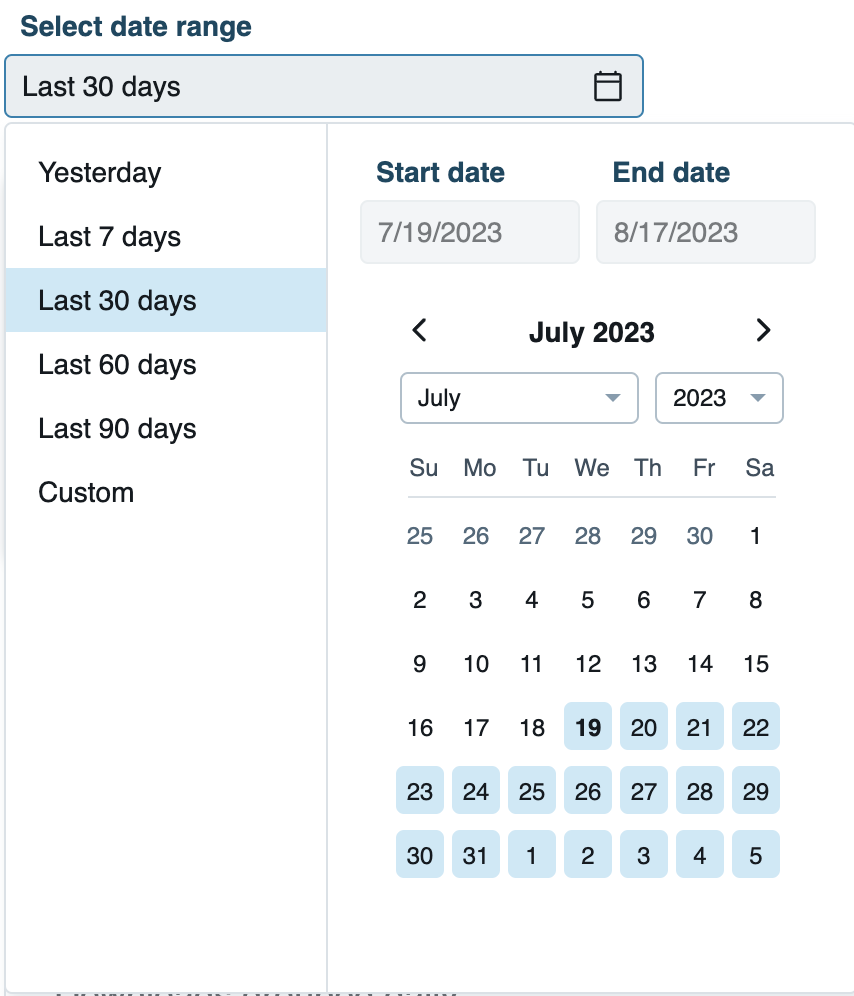Select the Yesterday date range option
The width and height of the screenshot is (854, 996).
[99, 172]
